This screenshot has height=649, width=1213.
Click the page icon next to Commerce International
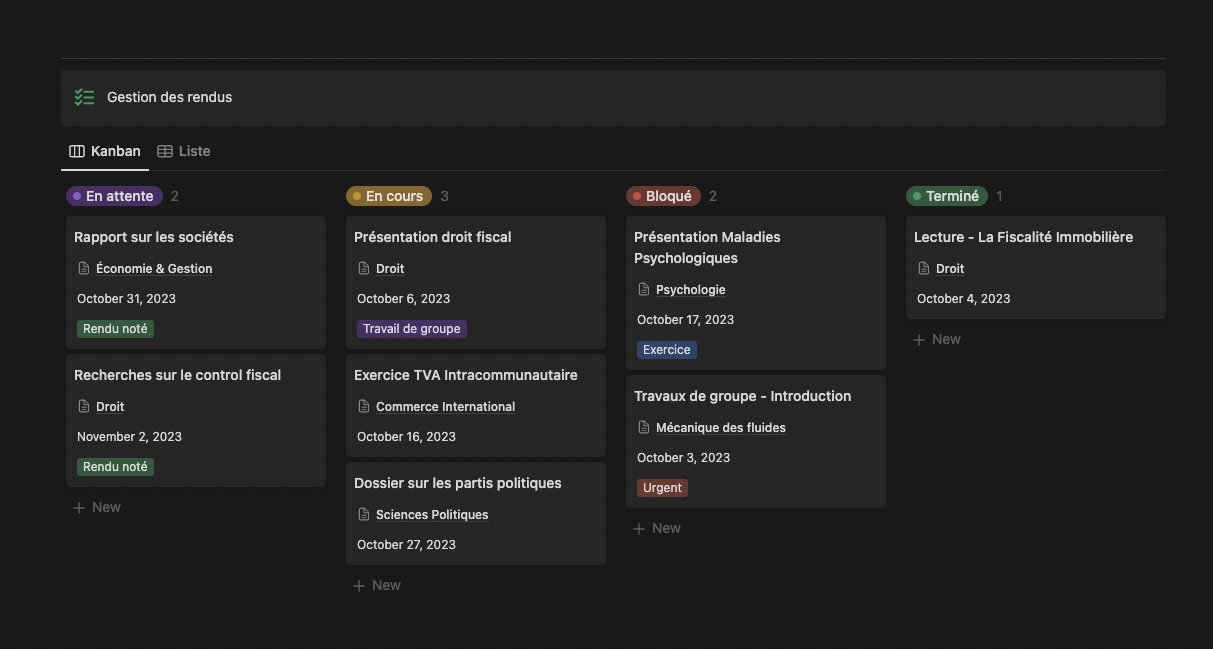[364, 406]
